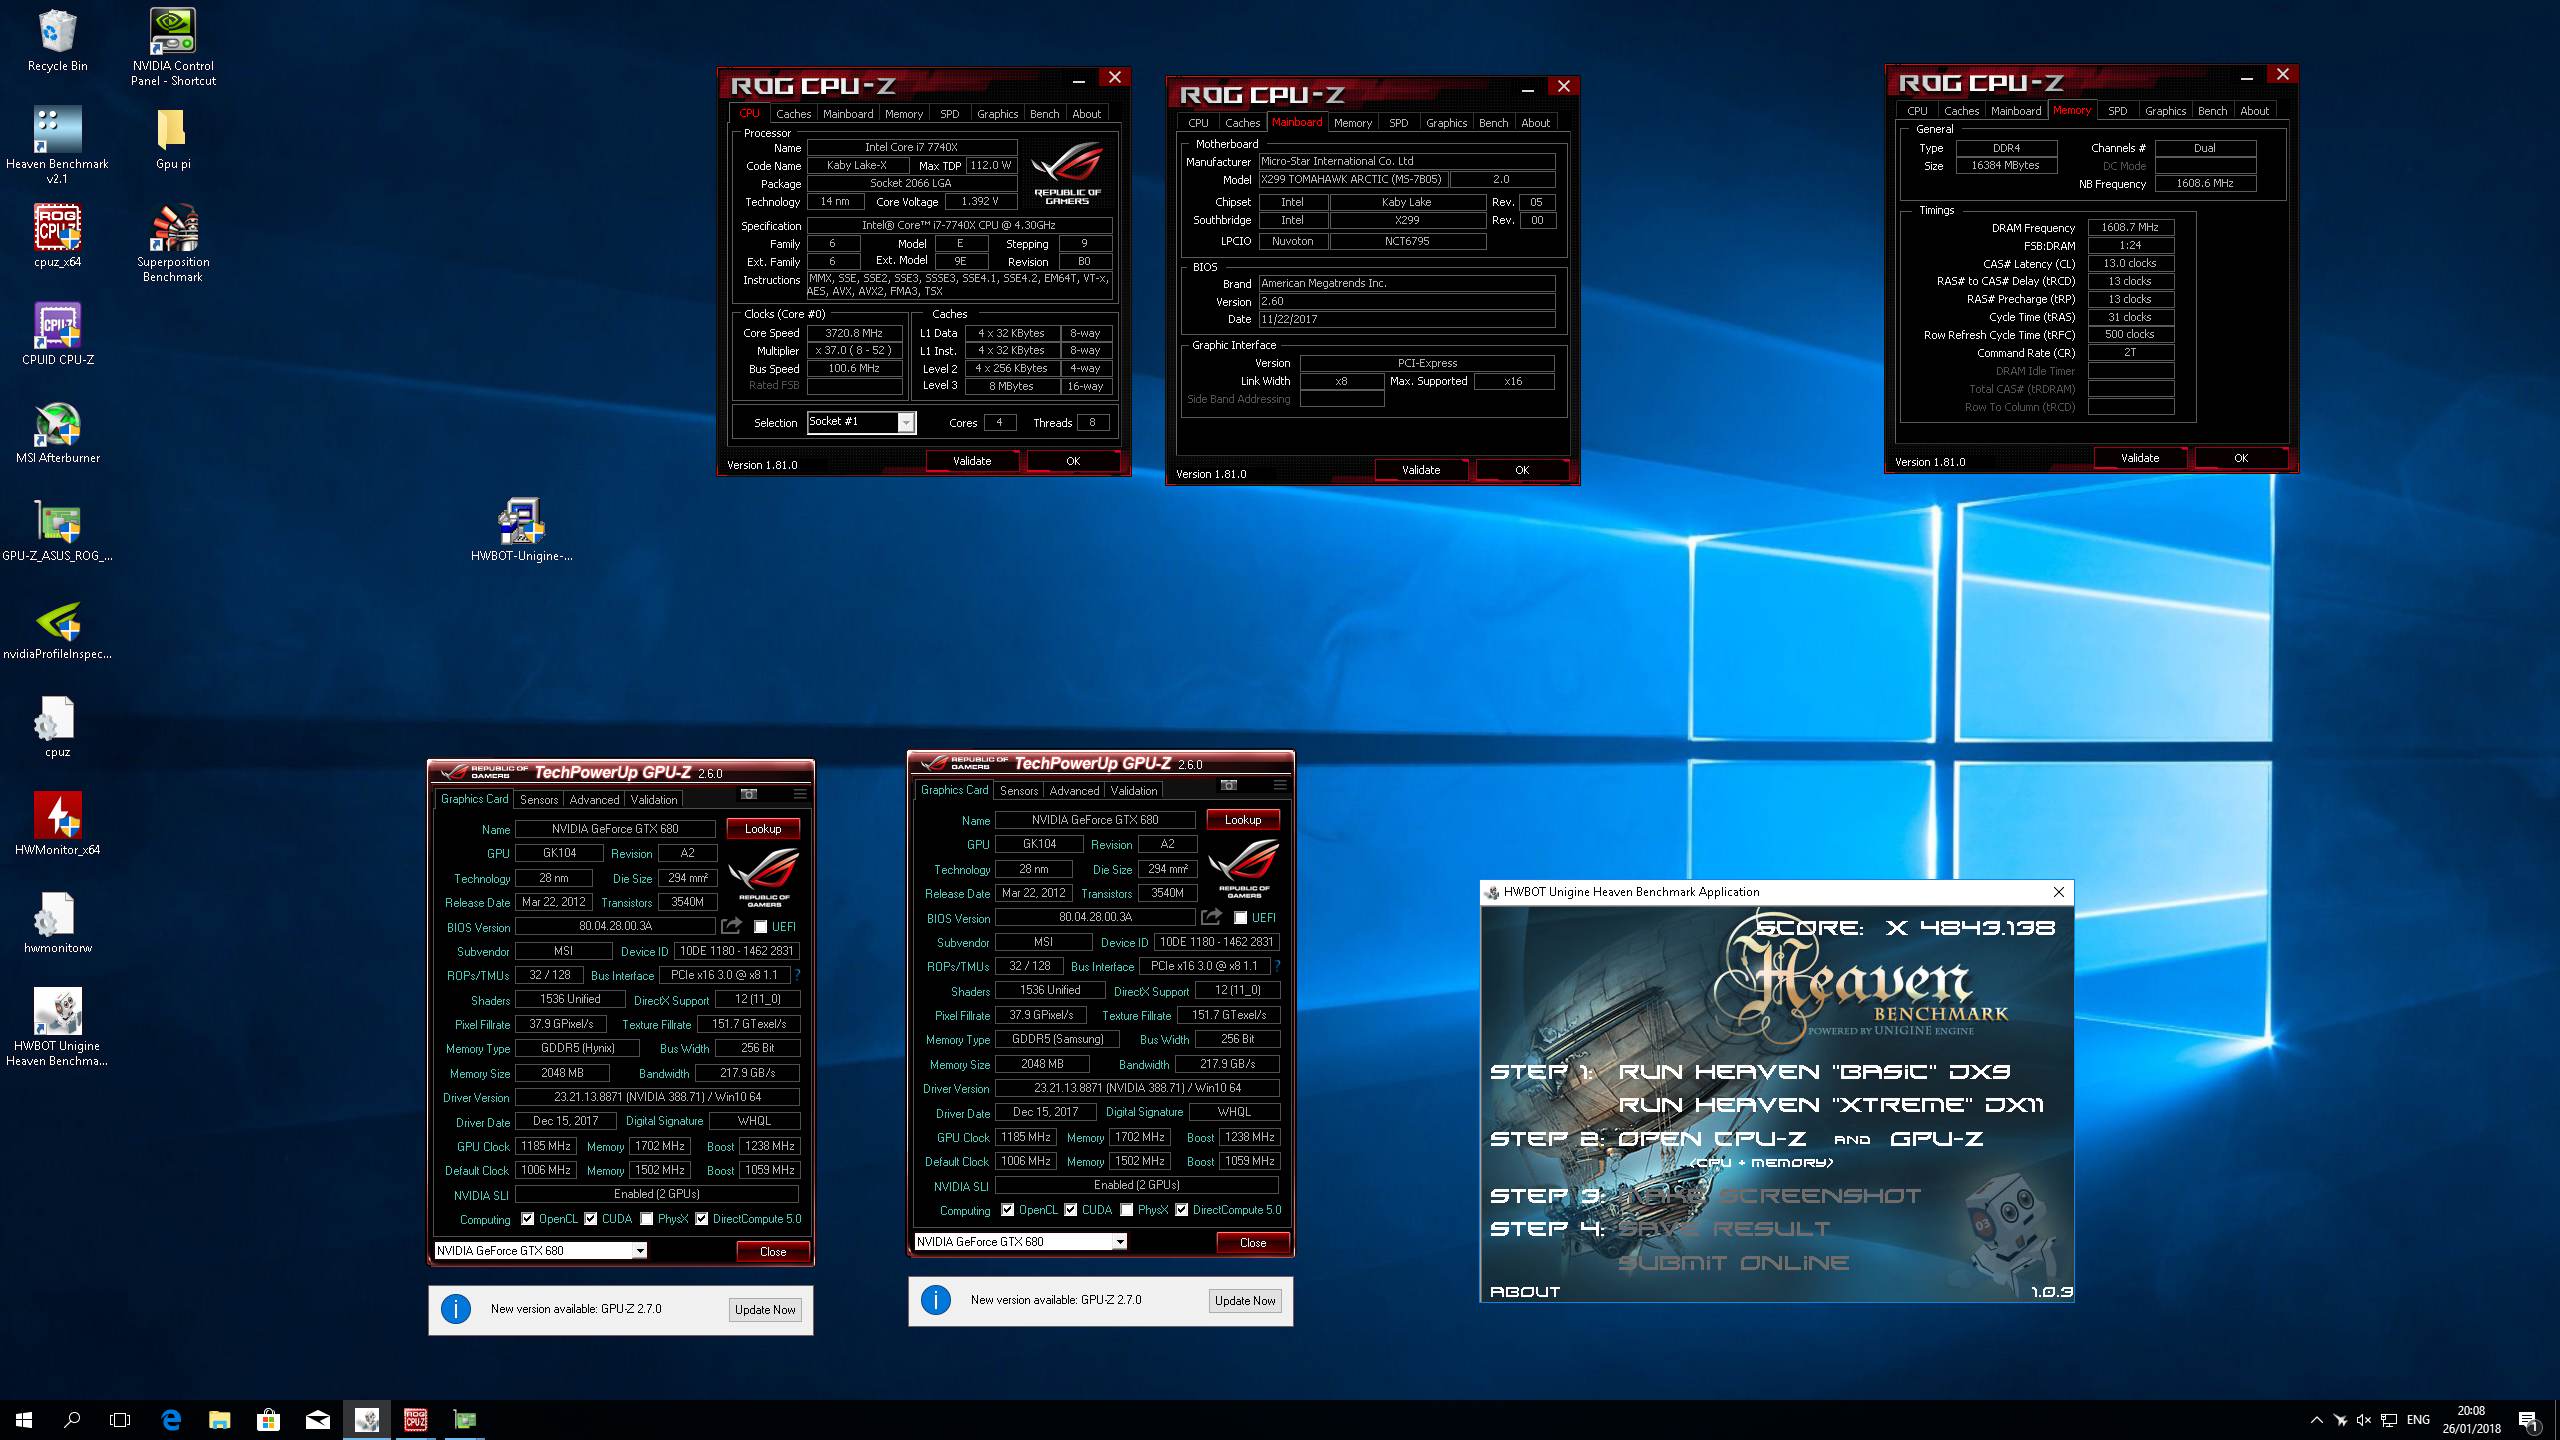Select the MSI Afterburner desktop icon
The image size is (2560, 1440).
click(x=57, y=432)
